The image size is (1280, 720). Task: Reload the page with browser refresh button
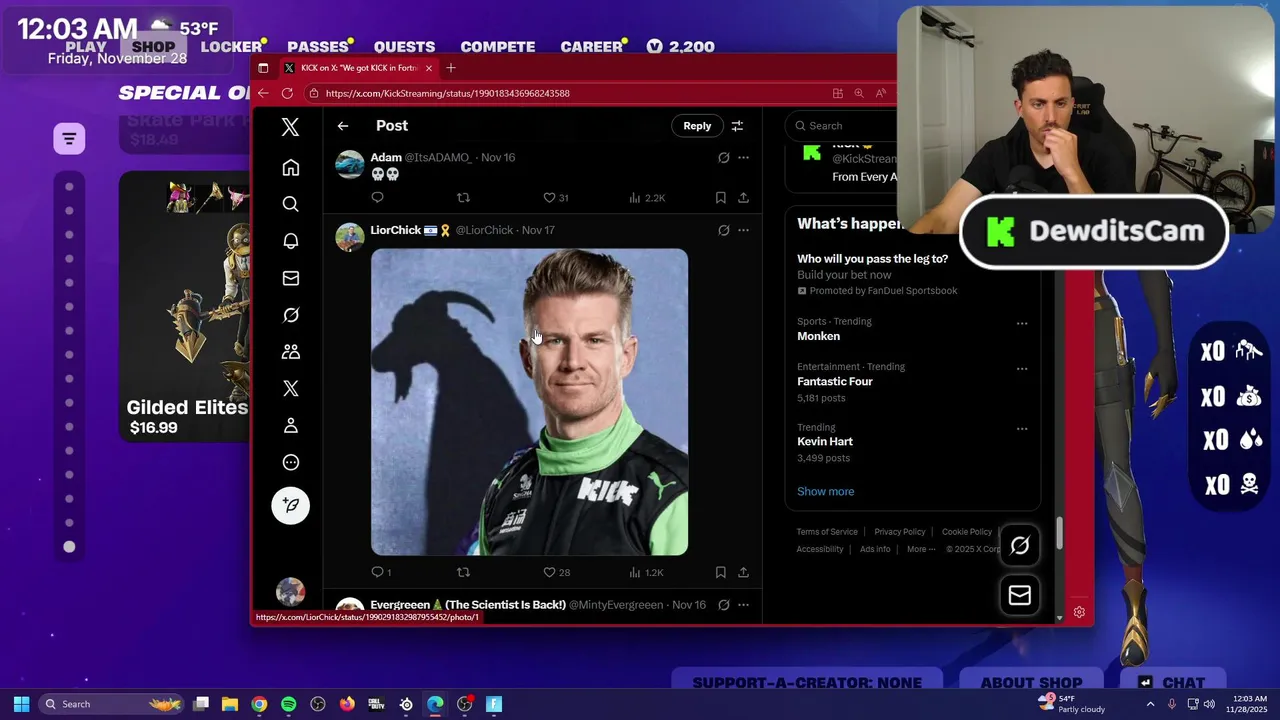click(x=287, y=93)
